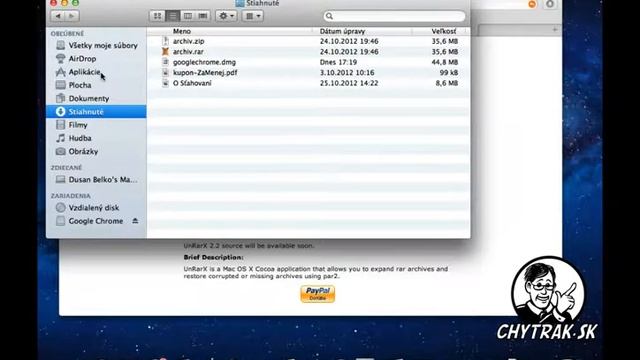Click the AirDrop sidebar icon
Image resolution: width=640 pixels, height=360 pixels.
pos(60,59)
